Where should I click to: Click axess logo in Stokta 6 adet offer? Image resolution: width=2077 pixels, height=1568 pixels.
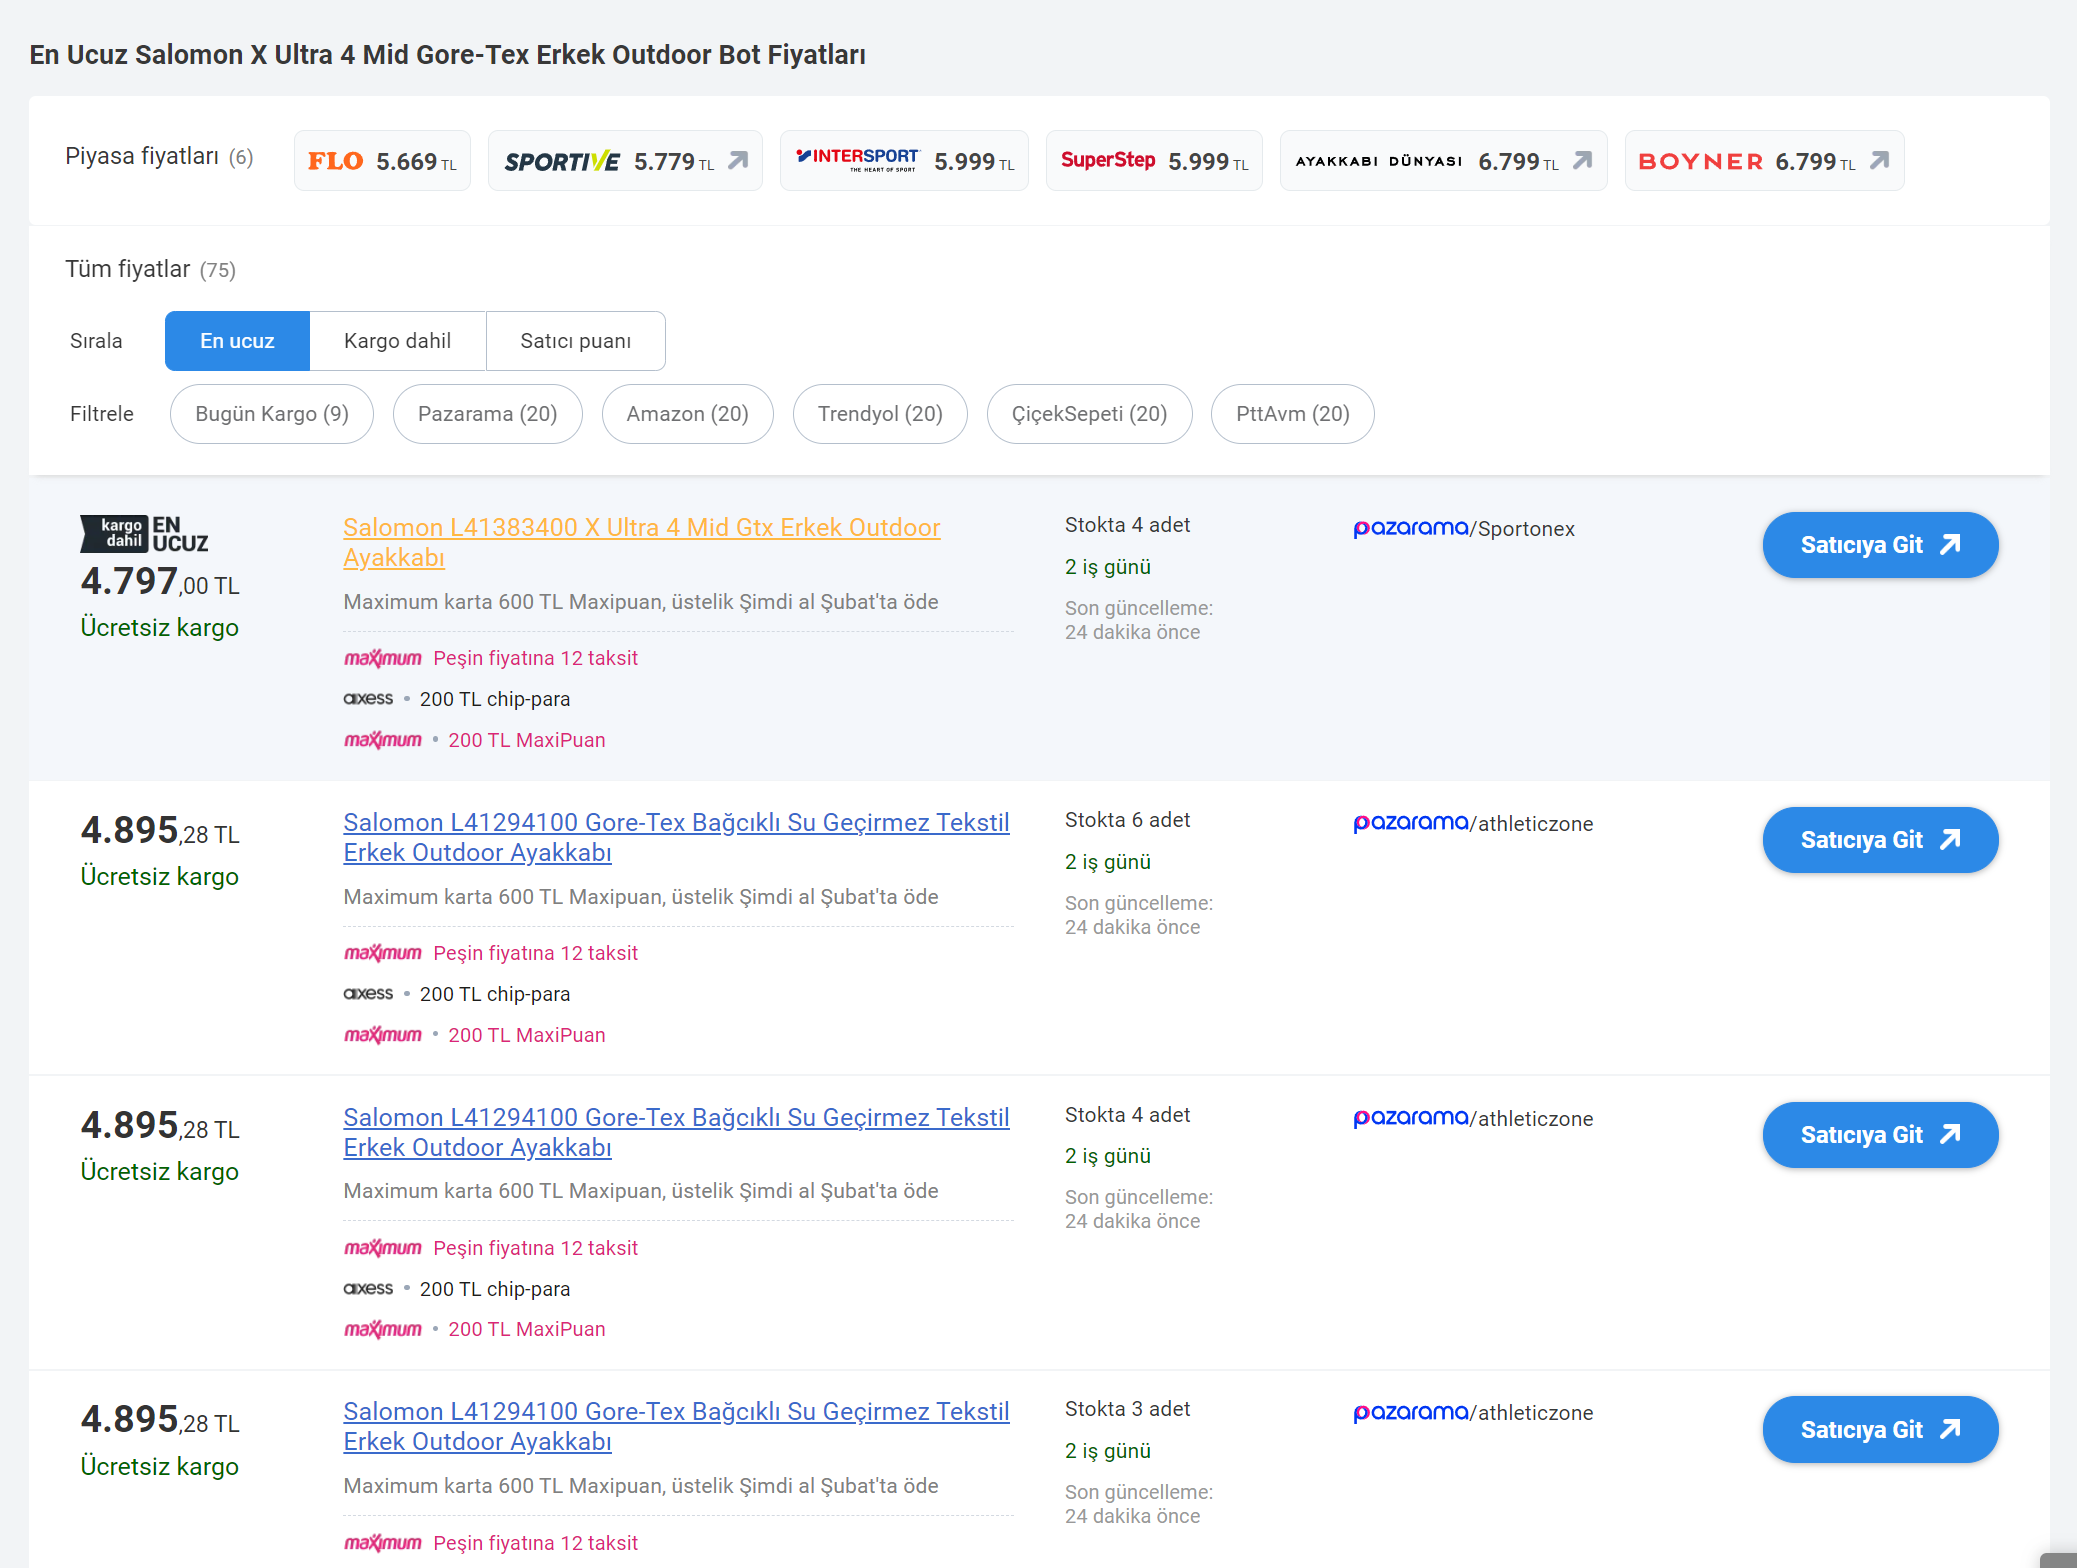pos(368,993)
